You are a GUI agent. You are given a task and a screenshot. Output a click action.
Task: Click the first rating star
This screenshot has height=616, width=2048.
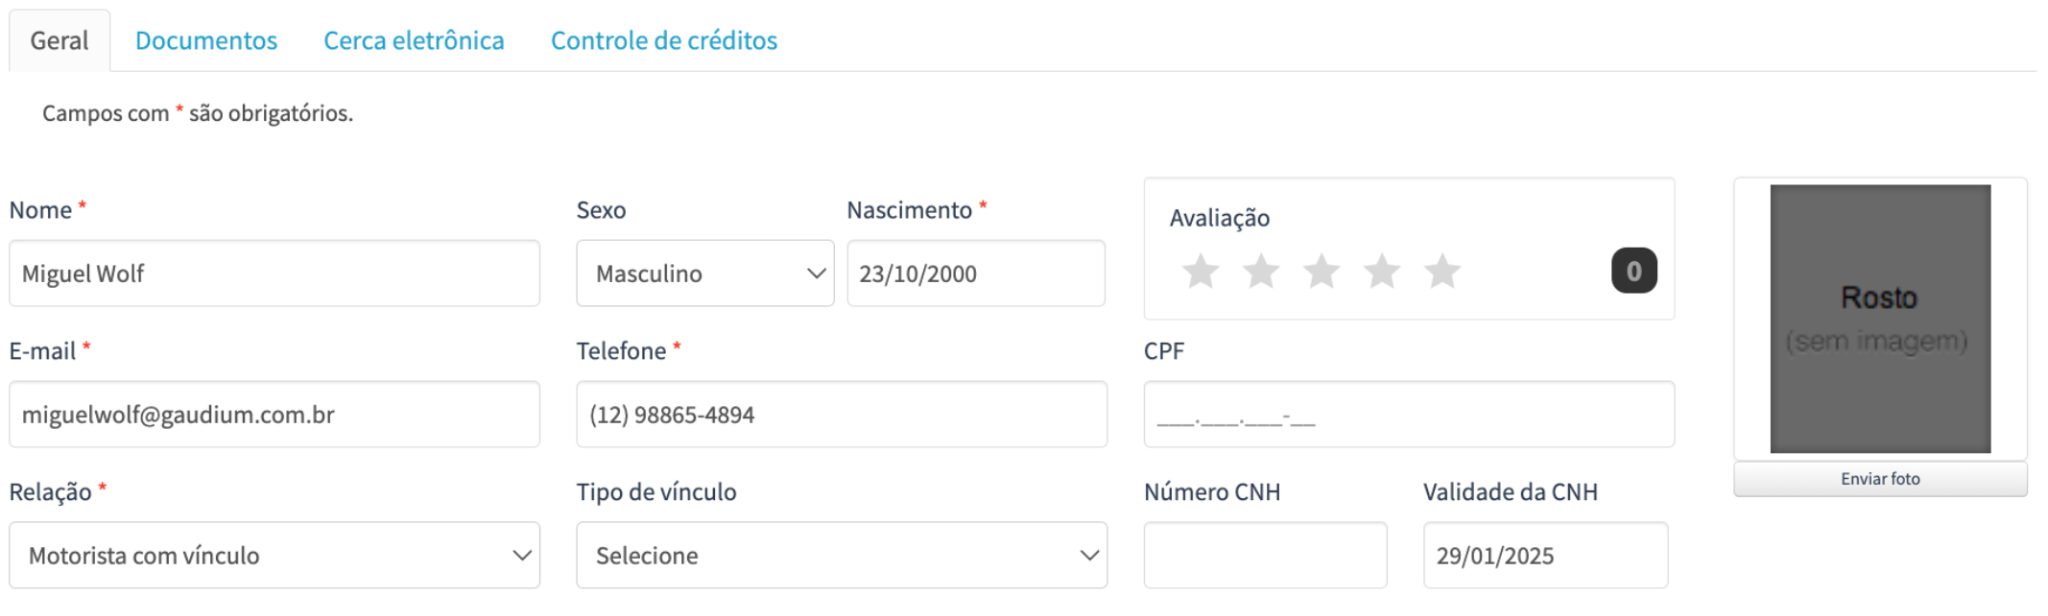click(1200, 271)
